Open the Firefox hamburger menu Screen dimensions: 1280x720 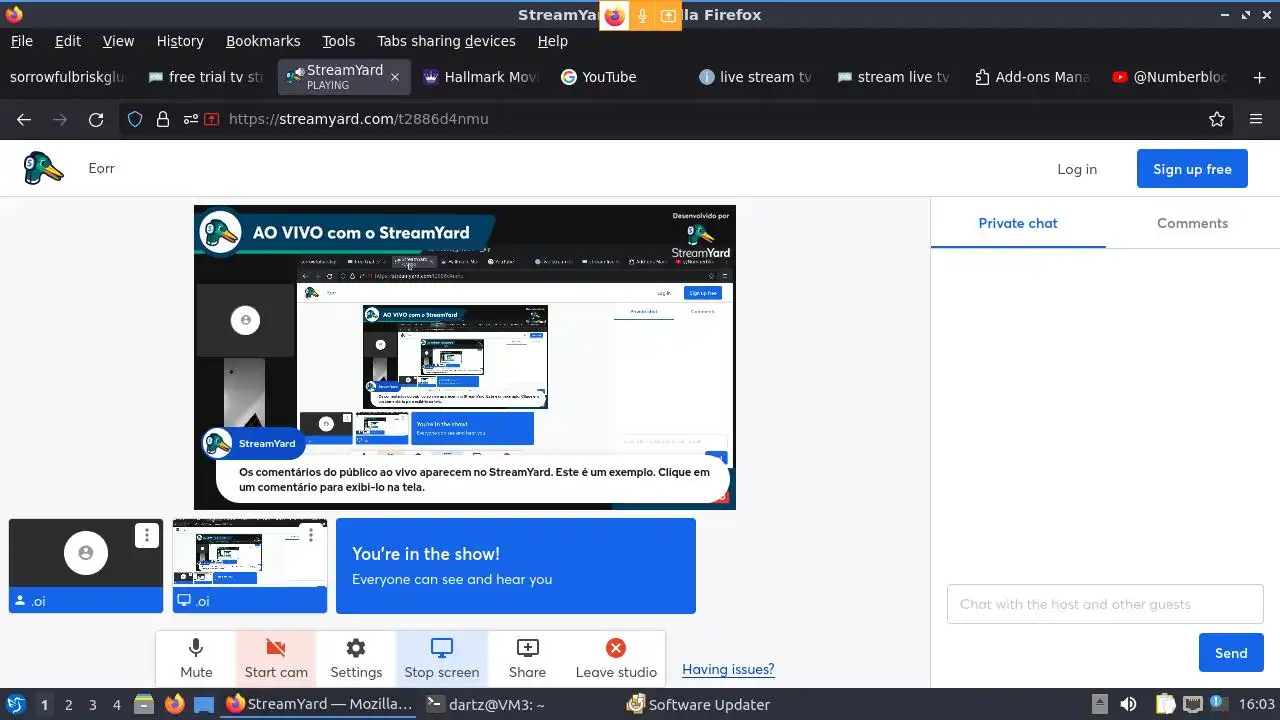click(x=1256, y=119)
